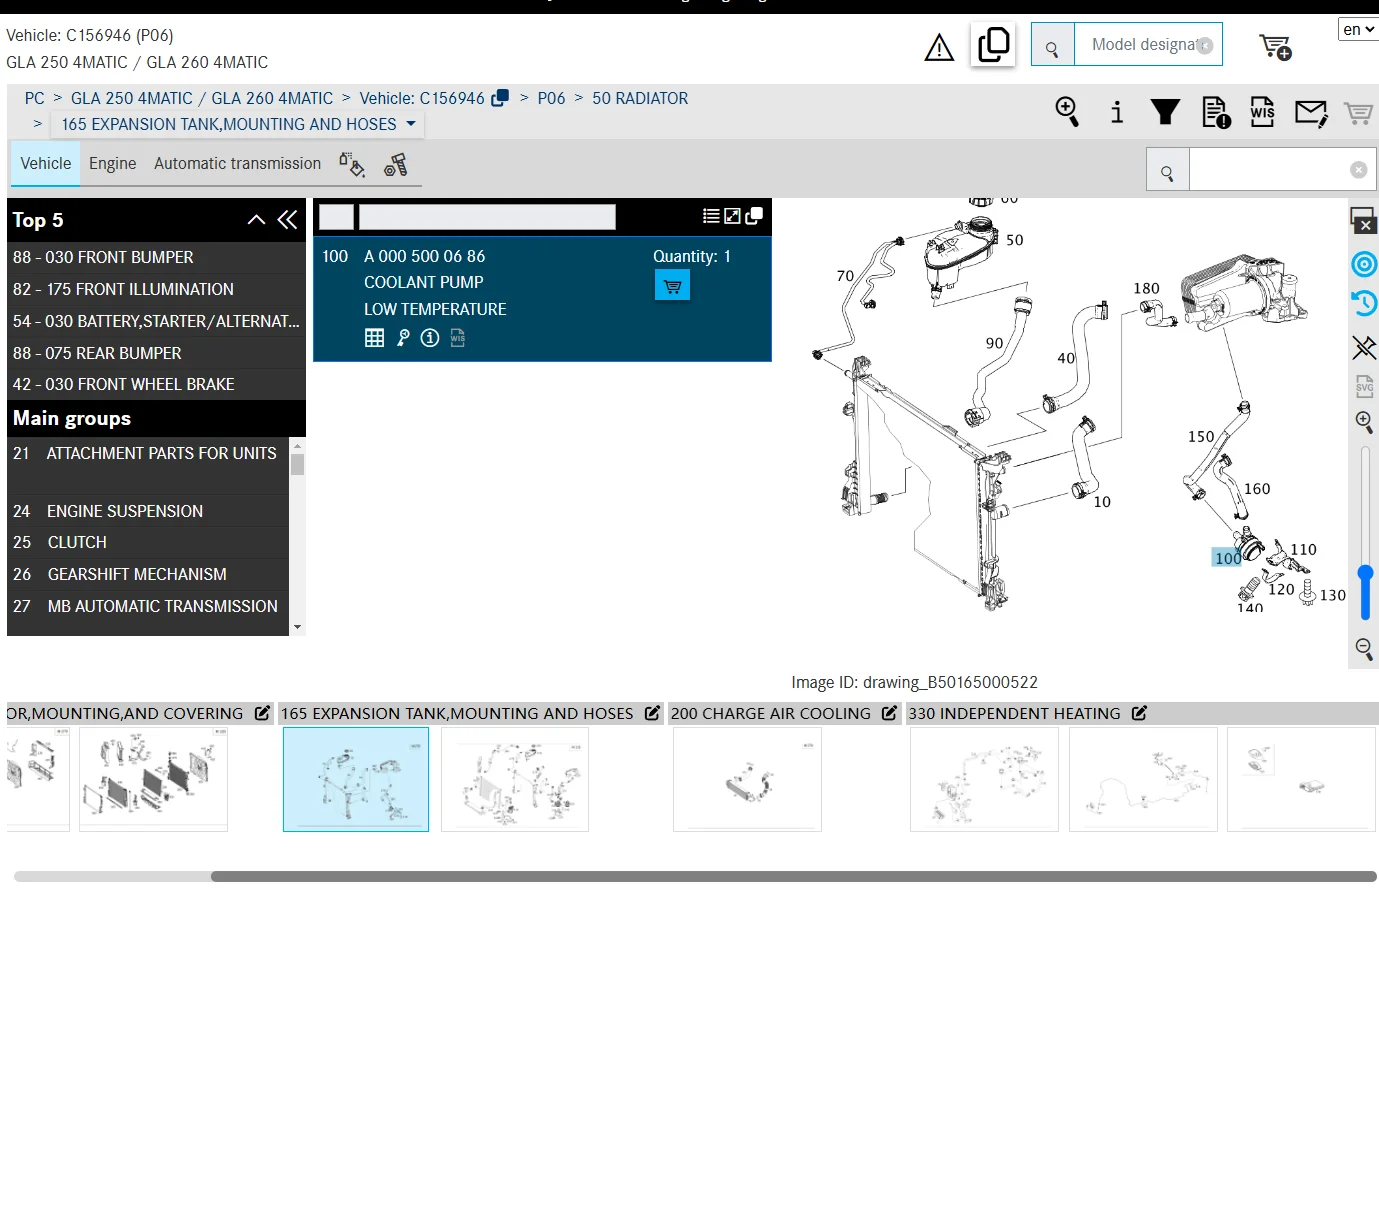Click the filter funnel icon
This screenshot has width=1379, height=1219.
coord(1165,112)
